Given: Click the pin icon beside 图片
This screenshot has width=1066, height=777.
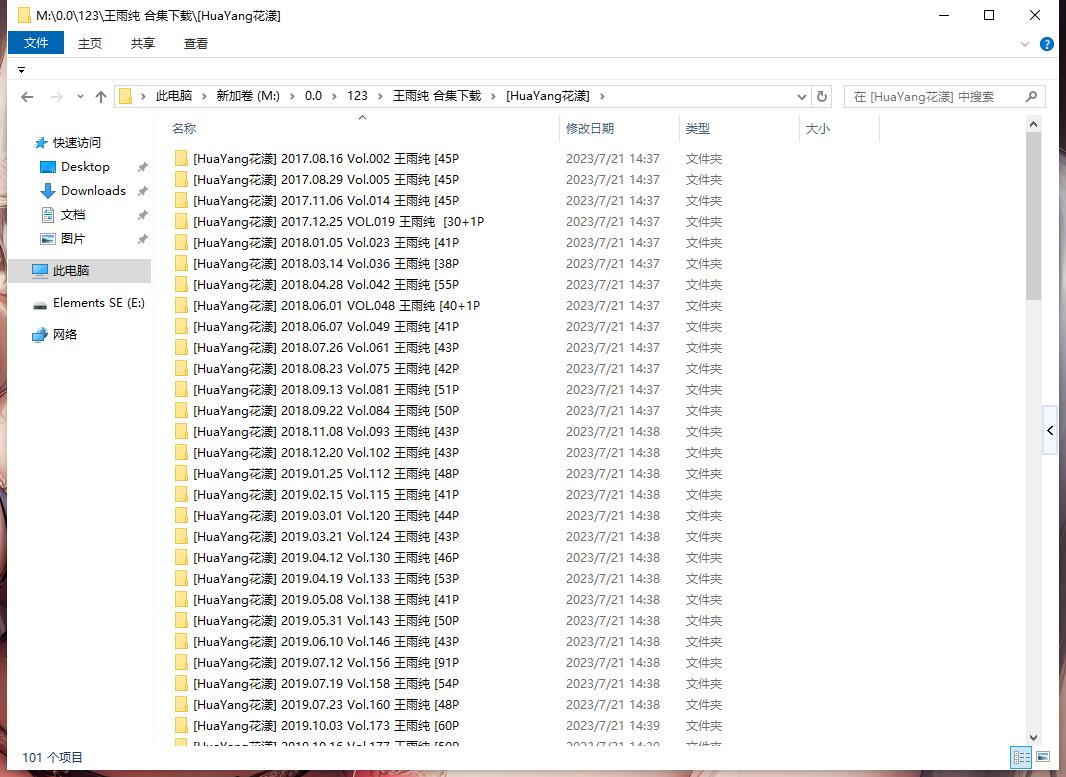Looking at the screenshot, I should click(x=143, y=239).
